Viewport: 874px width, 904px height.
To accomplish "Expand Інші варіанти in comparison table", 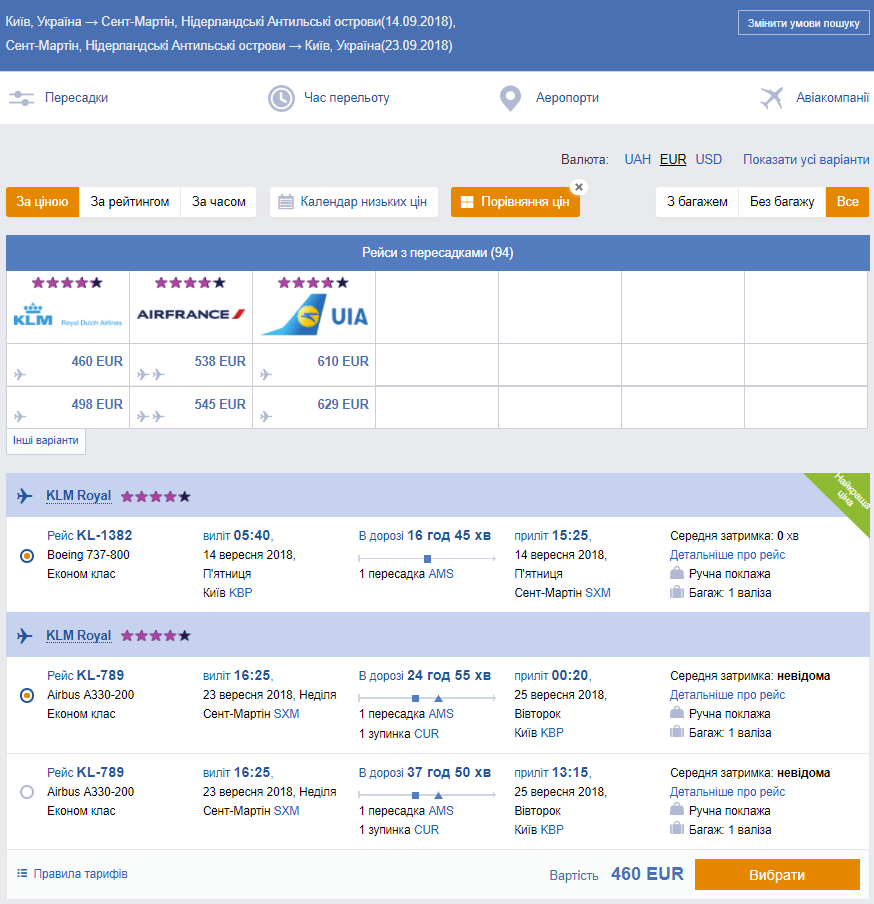I will point(46,440).
